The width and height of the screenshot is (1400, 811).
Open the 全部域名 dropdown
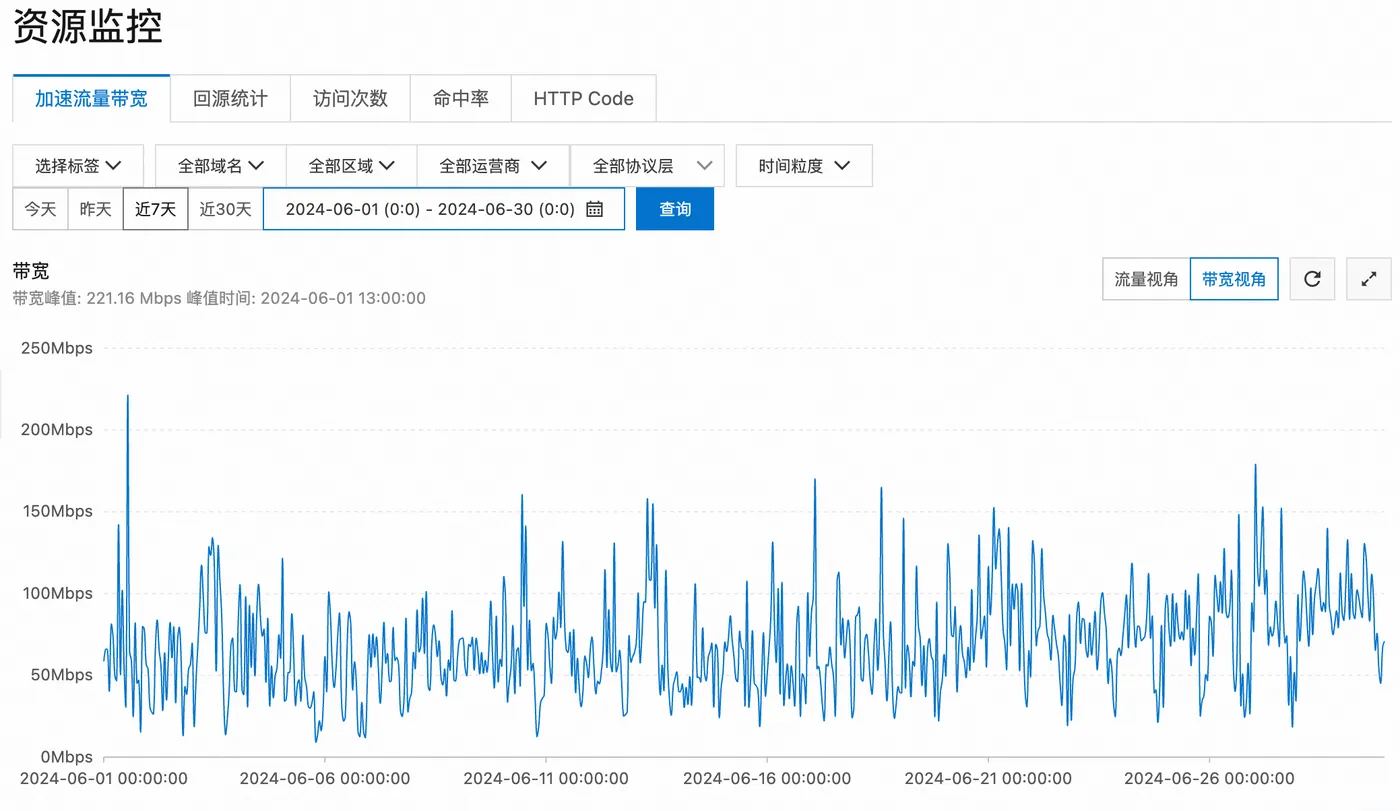click(x=220, y=166)
